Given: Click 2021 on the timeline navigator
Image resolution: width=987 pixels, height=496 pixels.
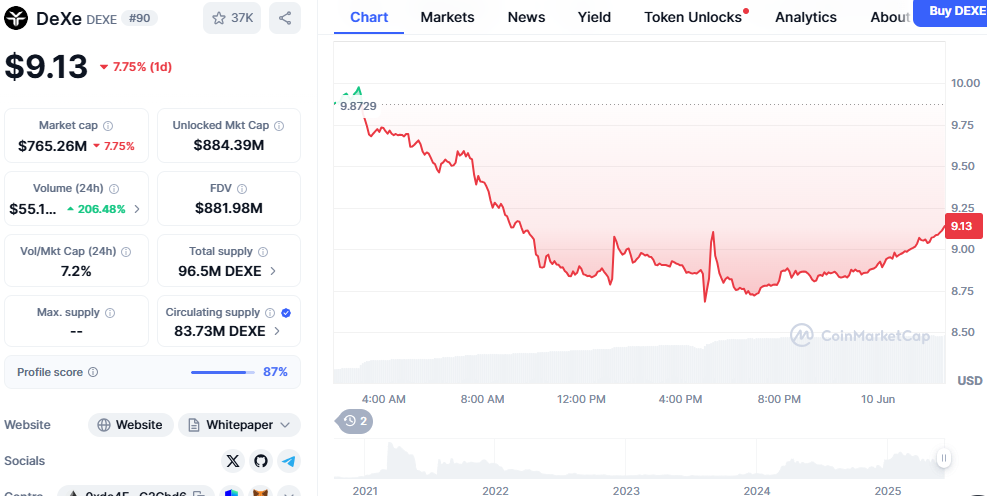Looking at the screenshot, I should coord(365,490).
